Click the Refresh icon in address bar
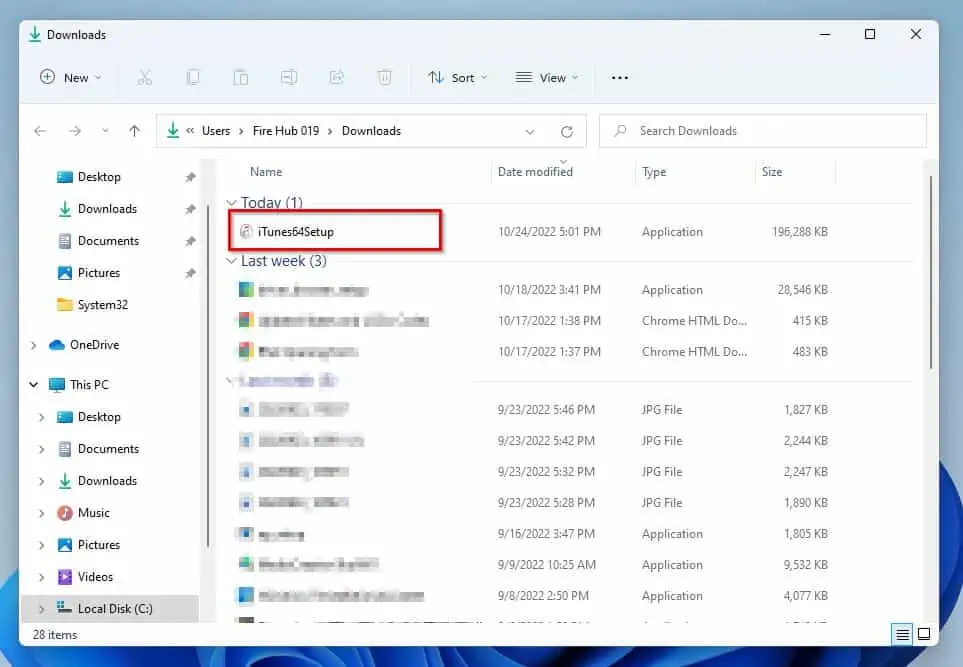This screenshot has width=963, height=667. [x=567, y=131]
